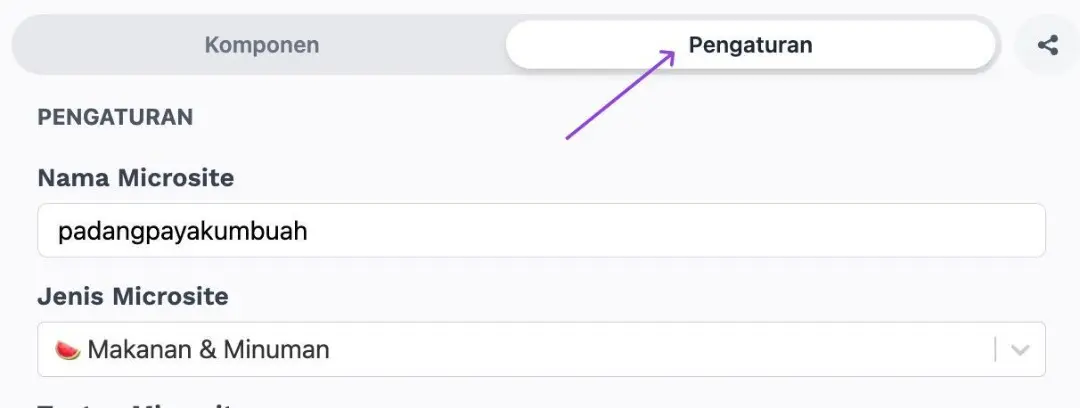The width and height of the screenshot is (1080, 408).
Task: Click the "padangpayakumbuah" text
Action: tap(182, 232)
